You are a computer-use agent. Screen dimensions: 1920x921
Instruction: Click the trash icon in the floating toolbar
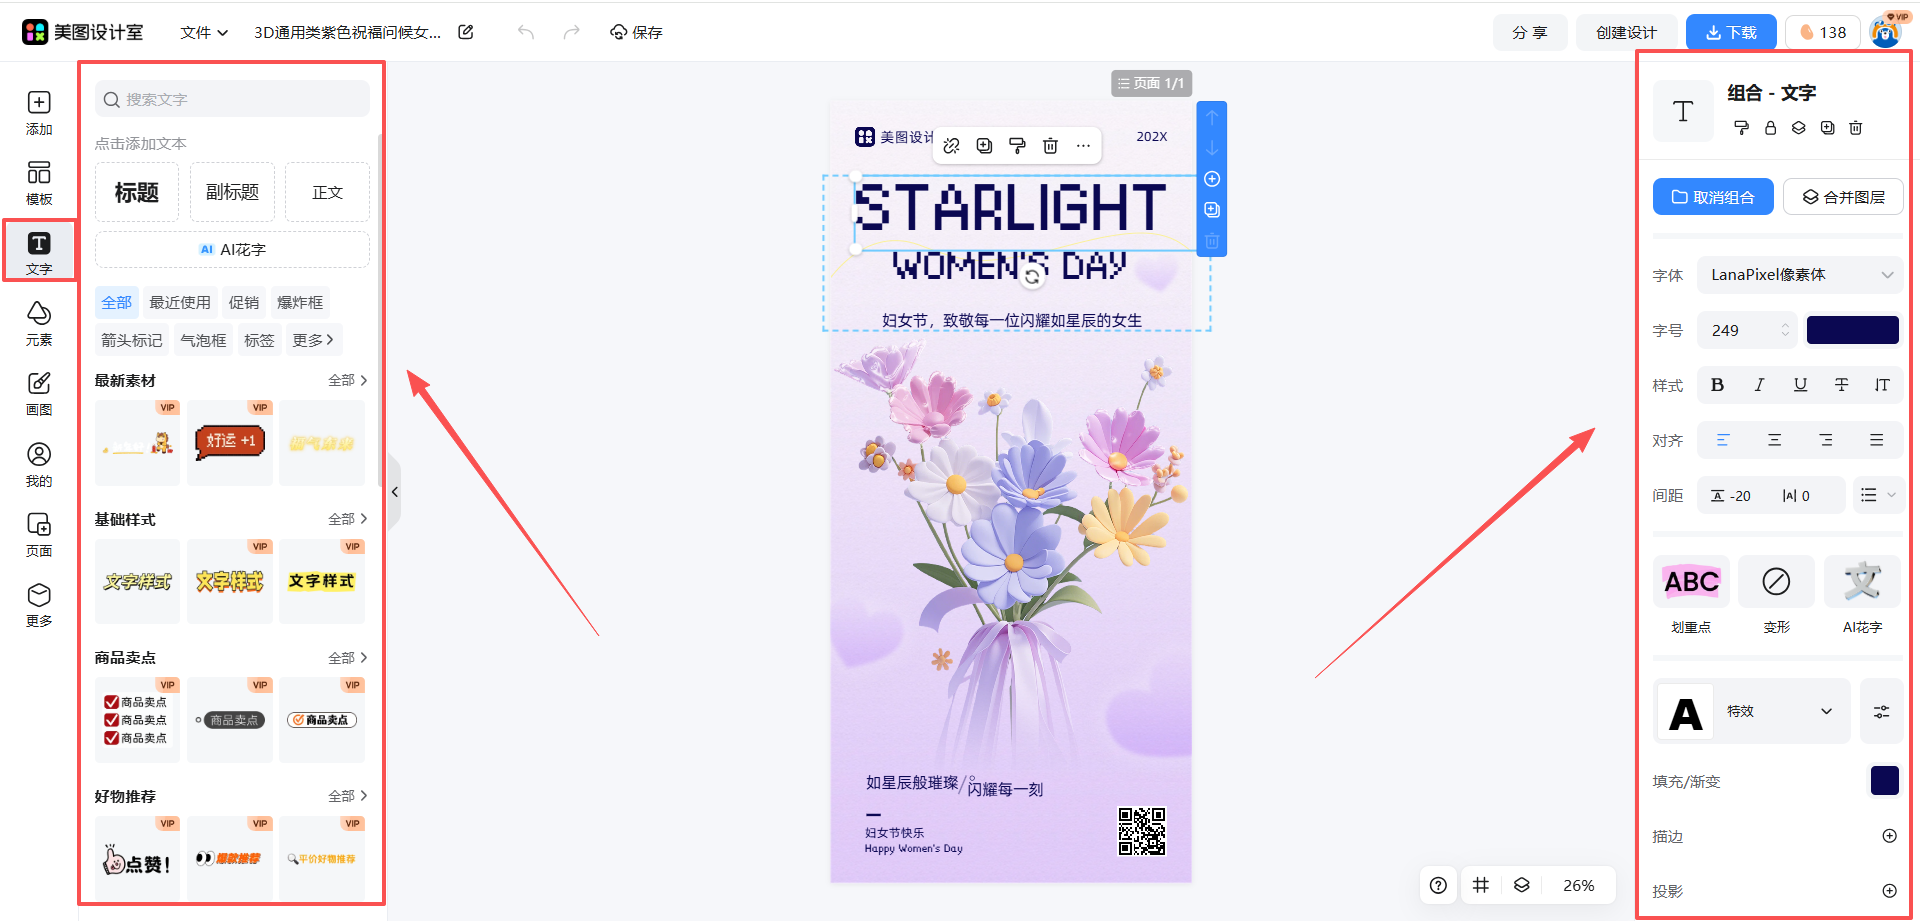(x=1050, y=146)
